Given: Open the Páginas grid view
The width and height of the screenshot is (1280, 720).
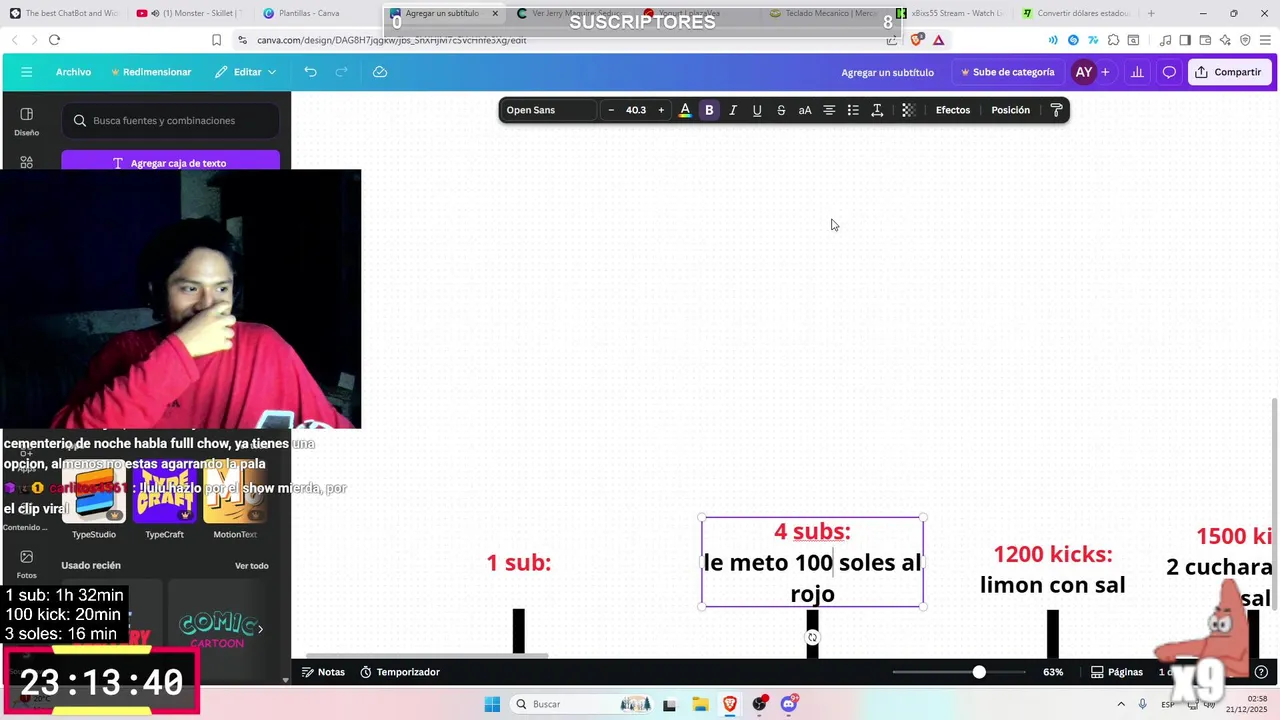Looking at the screenshot, I should (1117, 672).
